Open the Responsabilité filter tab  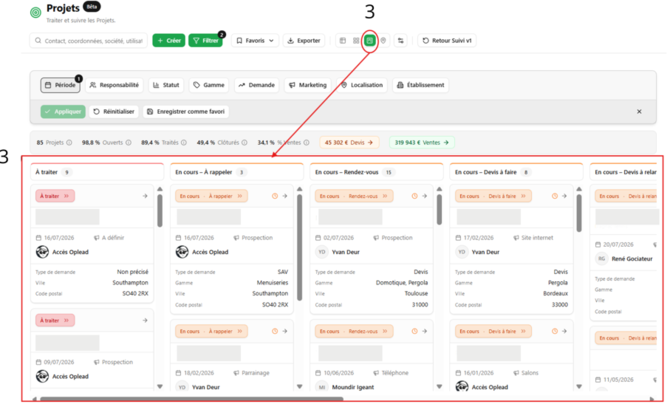pyautogui.click(x=114, y=85)
